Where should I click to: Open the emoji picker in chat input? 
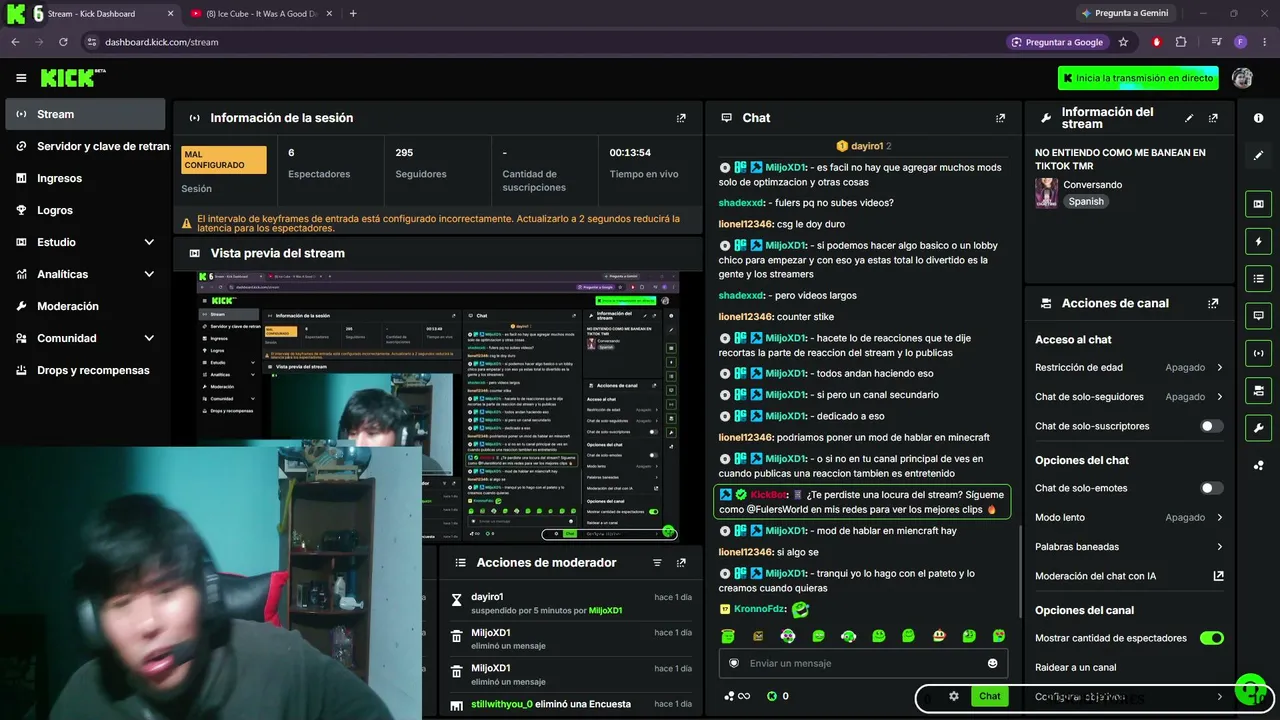(x=992, y=663)
